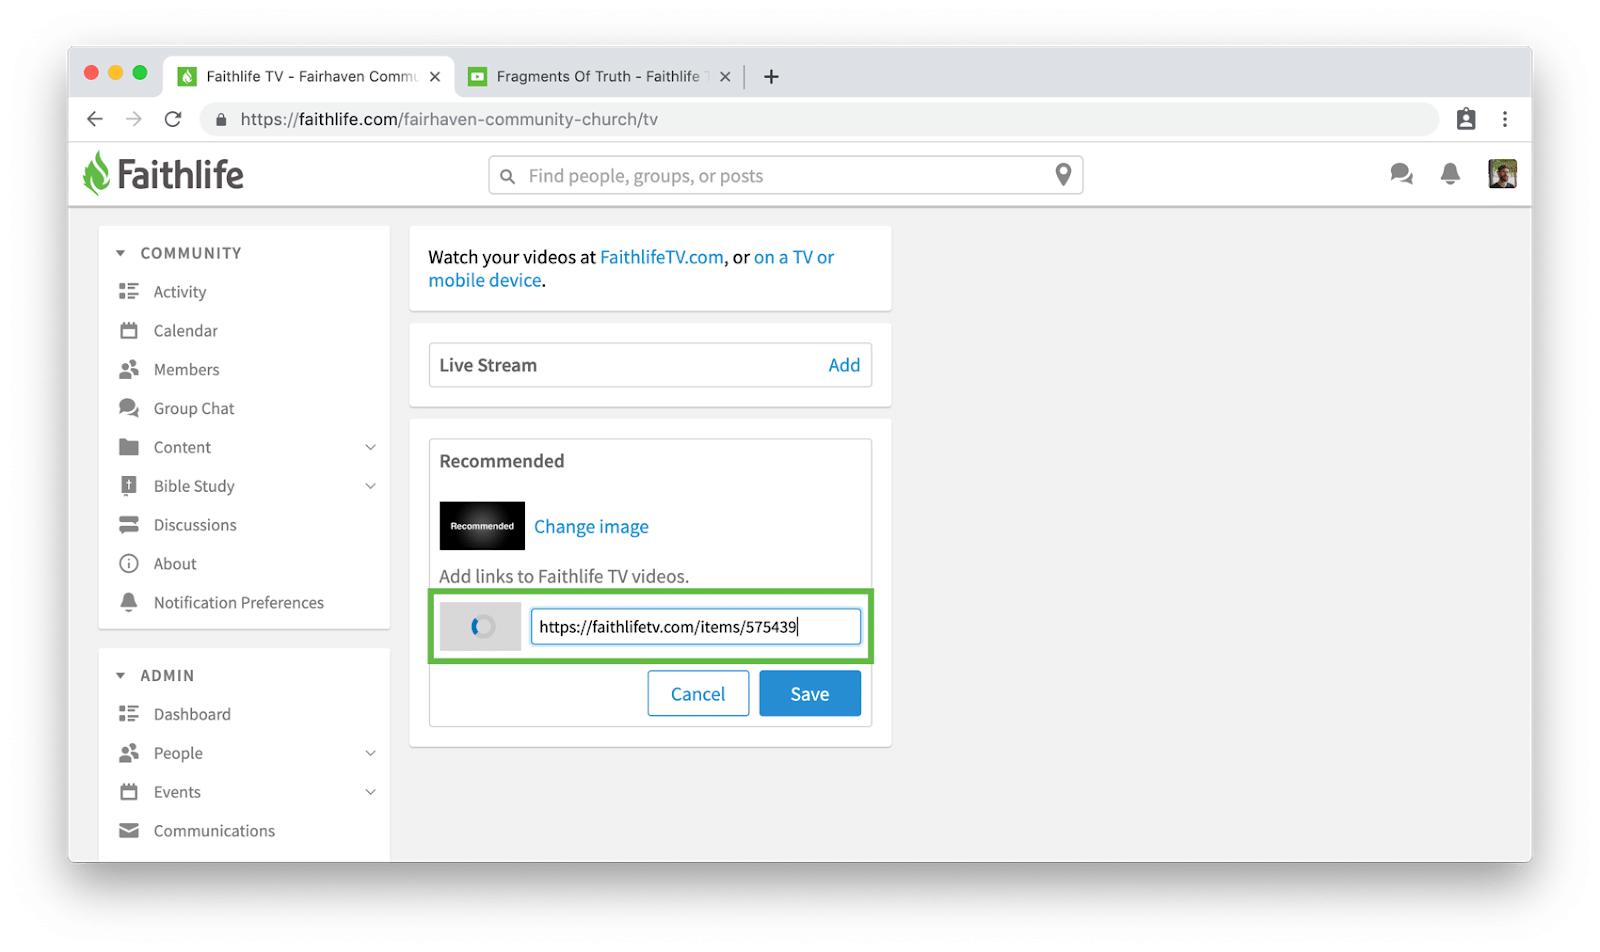Open the FaithlifeTV.com link

tap(662, 257)
